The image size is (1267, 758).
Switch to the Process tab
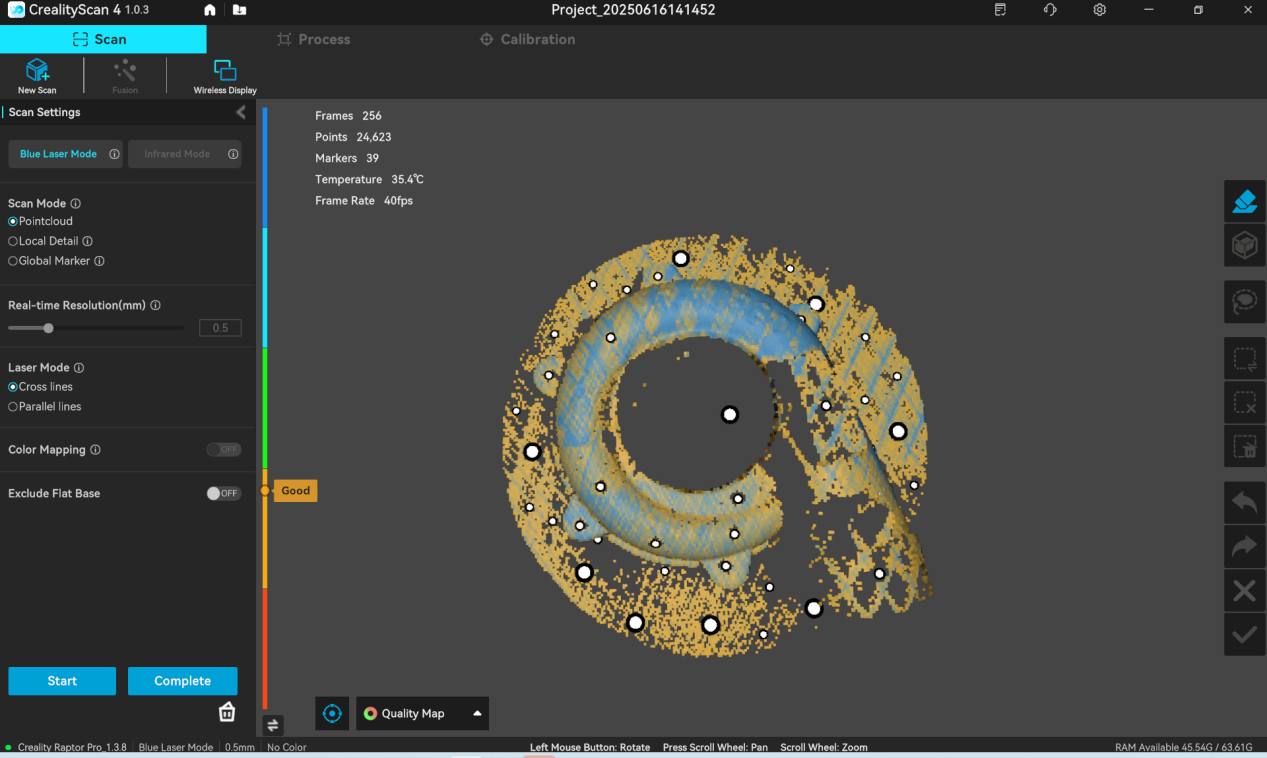pyautogui.click(x=313, y=40)
